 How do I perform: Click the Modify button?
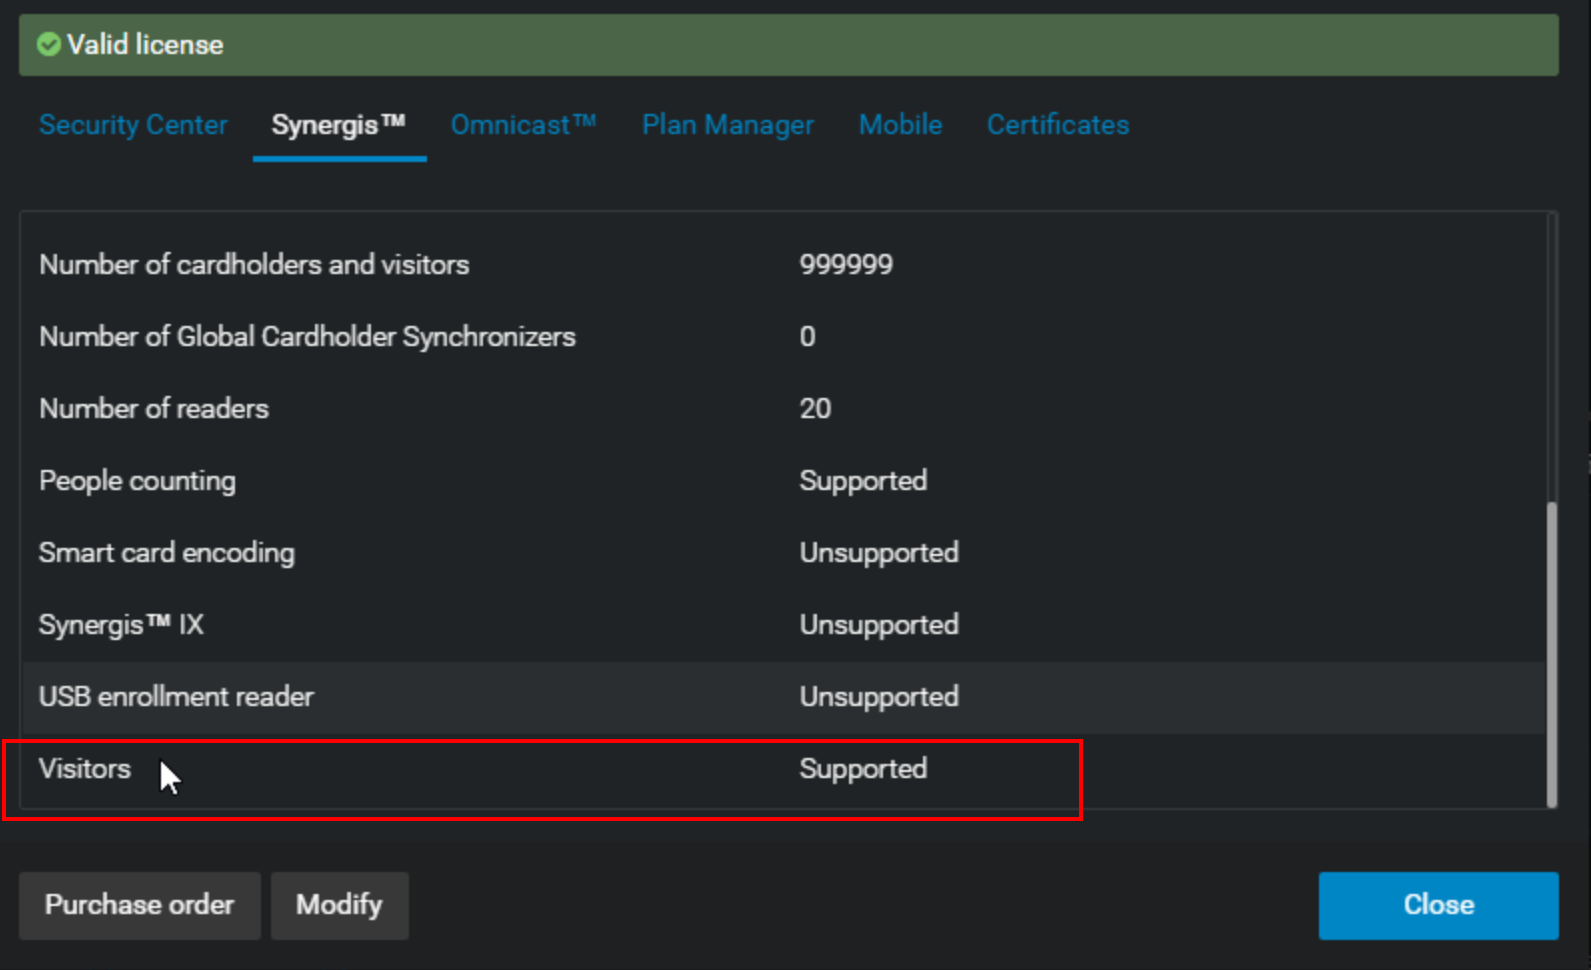(339, 905)
